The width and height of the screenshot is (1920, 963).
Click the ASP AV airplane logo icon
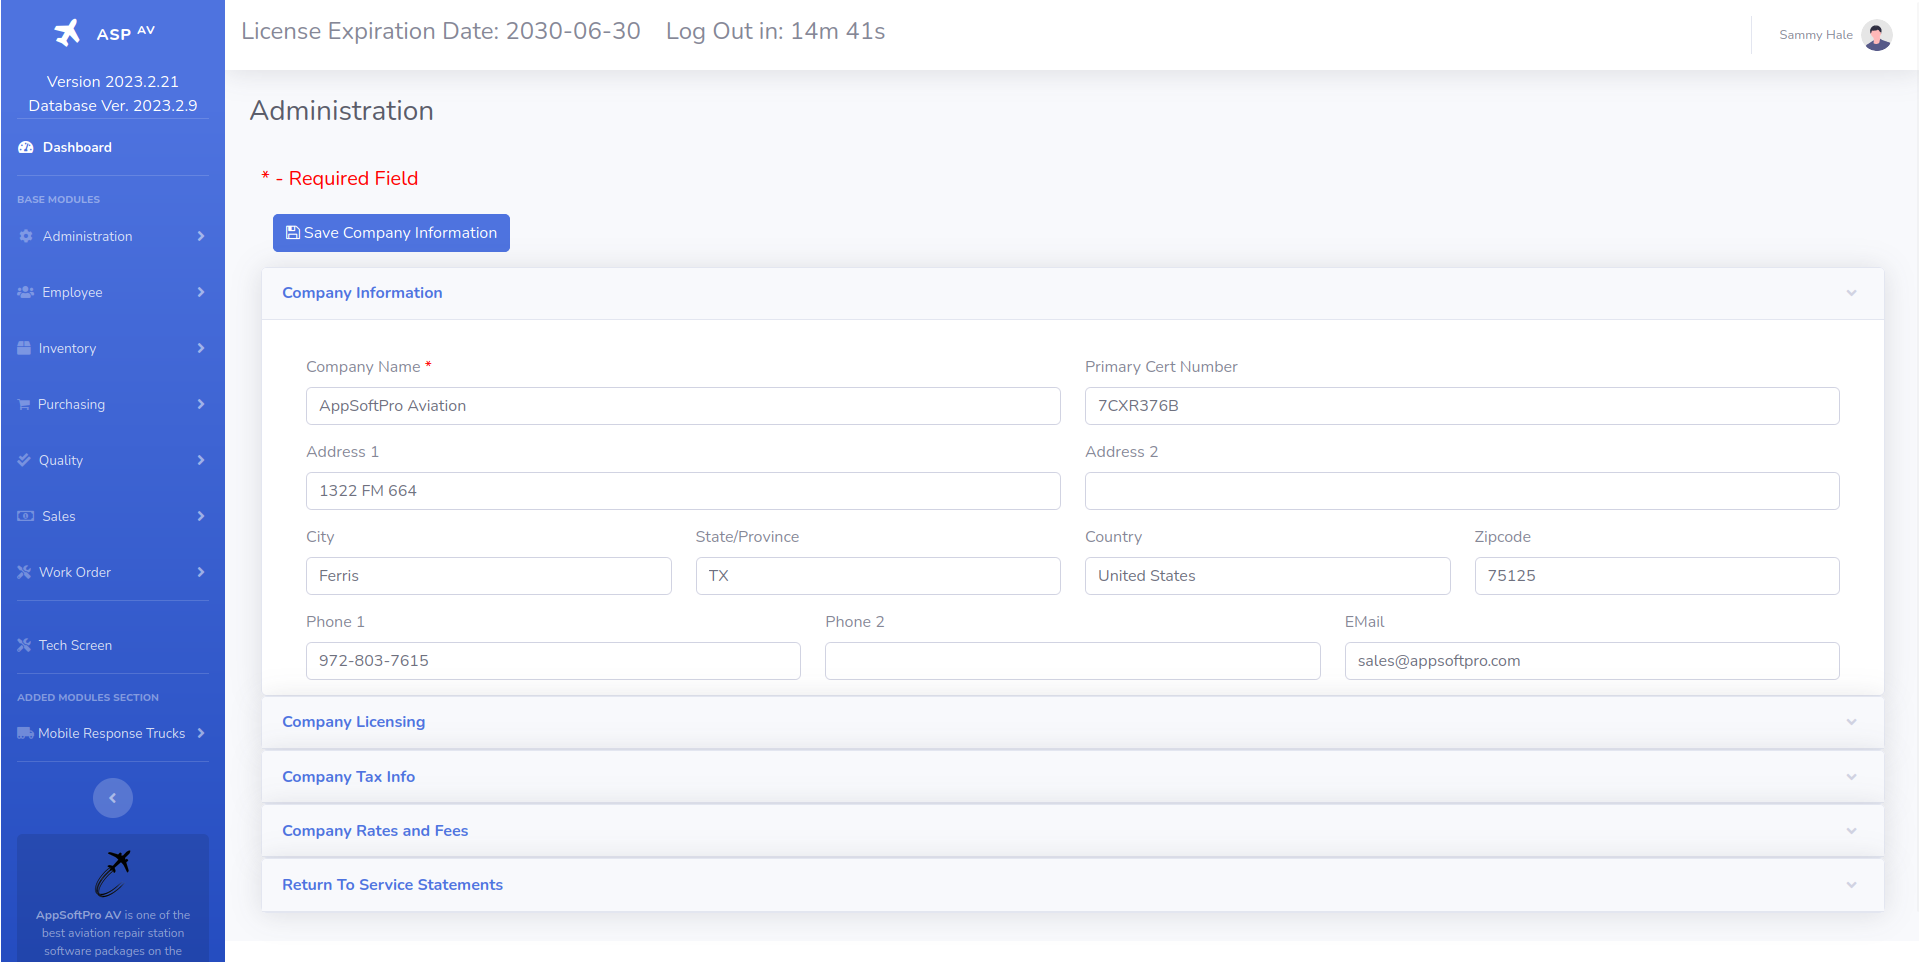click(67, 33)
